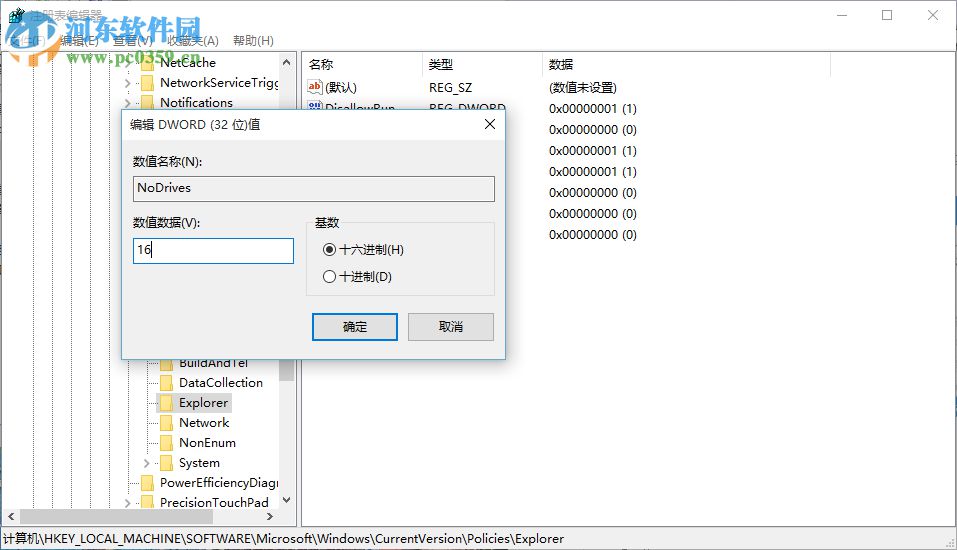This screenshot has height=550, width=957.
Task: Close the Edit DWORD dialog
Action: (489, 125)
